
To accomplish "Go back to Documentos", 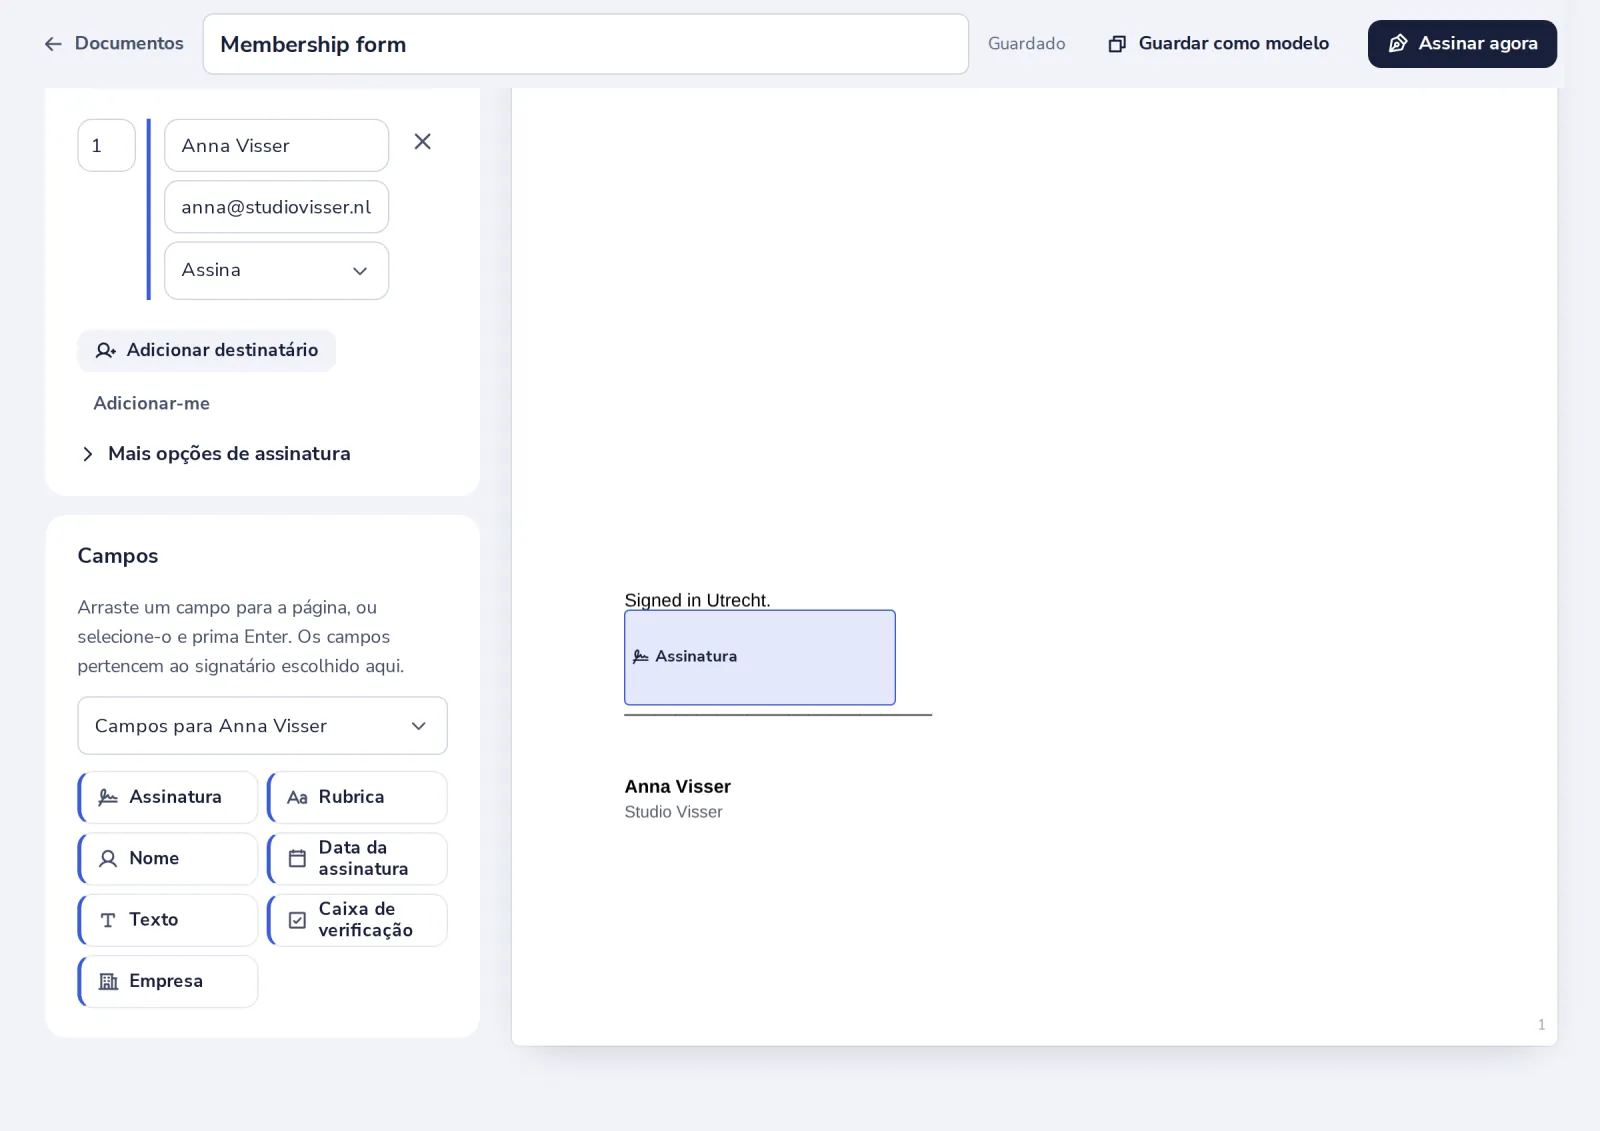I will click(114, 43).
